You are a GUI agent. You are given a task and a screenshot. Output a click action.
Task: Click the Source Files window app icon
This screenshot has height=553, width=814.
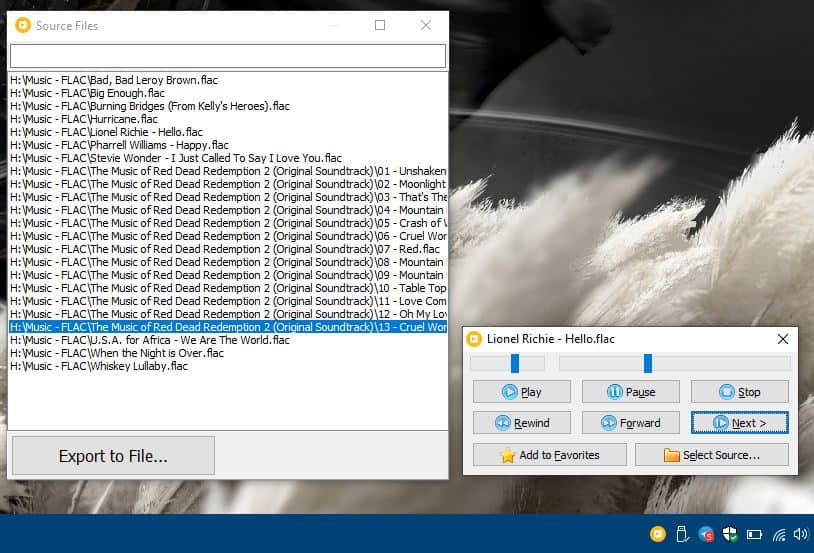pos(23,25)
